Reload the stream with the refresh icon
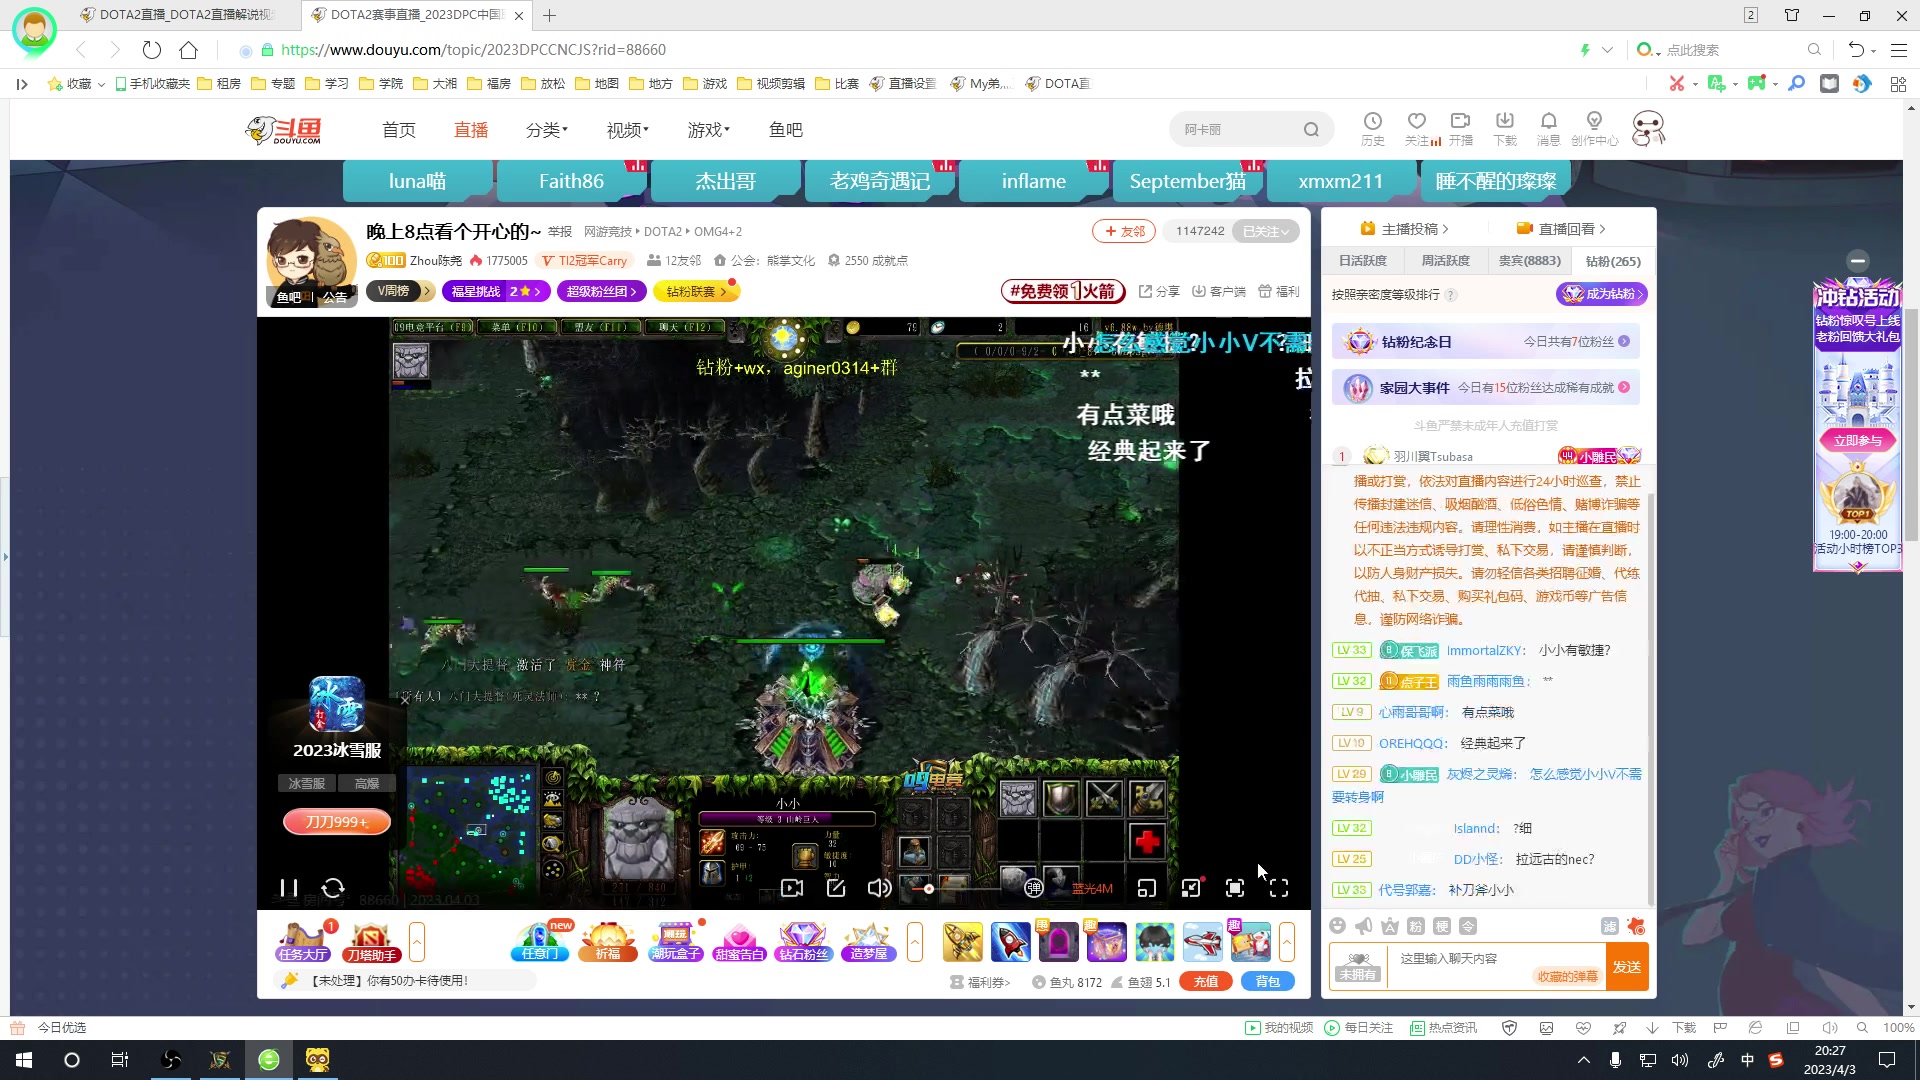Viewport: 1920px width, 1080px height. 333,888
